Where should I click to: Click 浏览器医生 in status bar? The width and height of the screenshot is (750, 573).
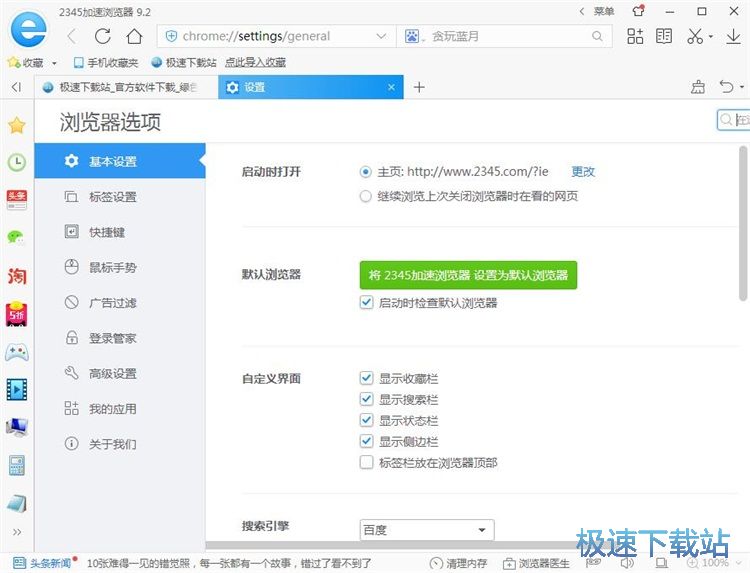pyautogui.click(x=536, y=563)
